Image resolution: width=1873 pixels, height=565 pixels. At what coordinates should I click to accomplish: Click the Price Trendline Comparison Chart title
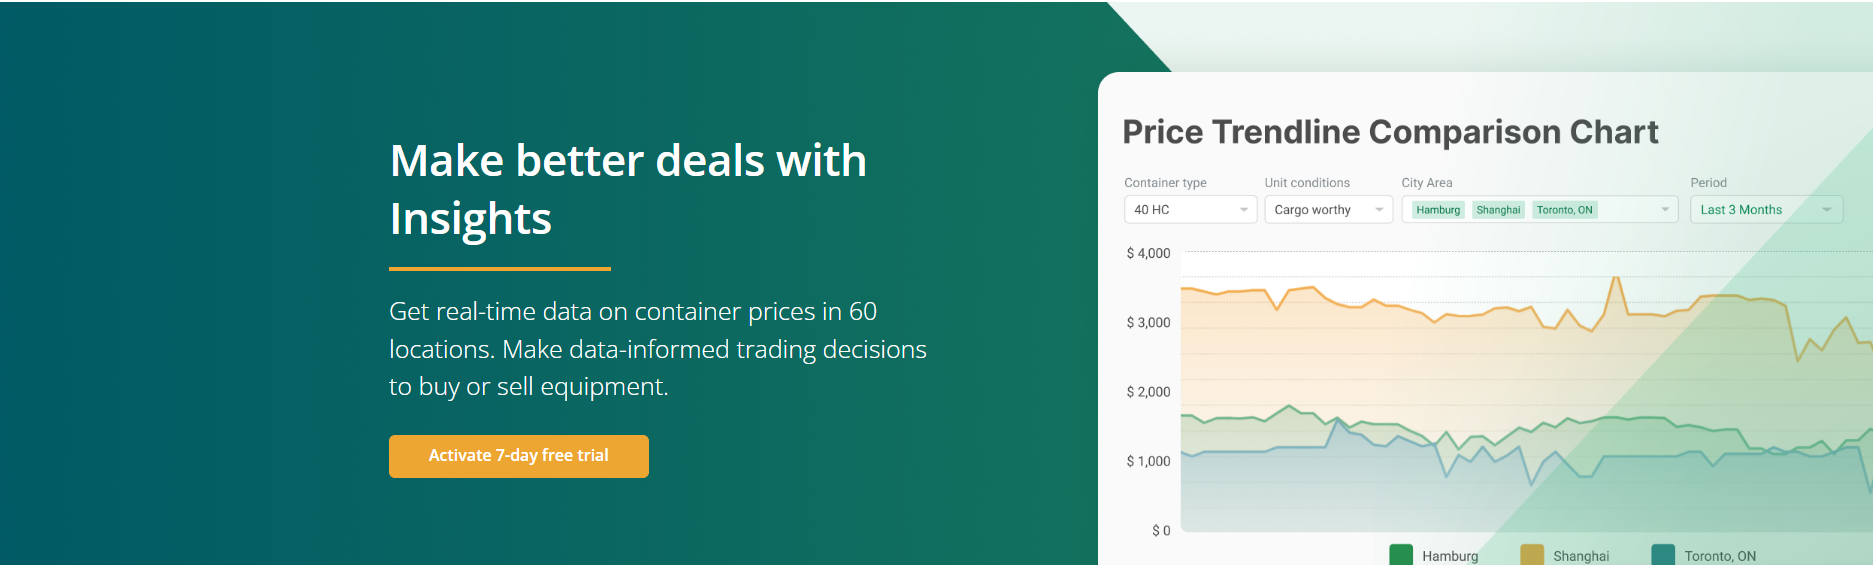(1390, 132)
